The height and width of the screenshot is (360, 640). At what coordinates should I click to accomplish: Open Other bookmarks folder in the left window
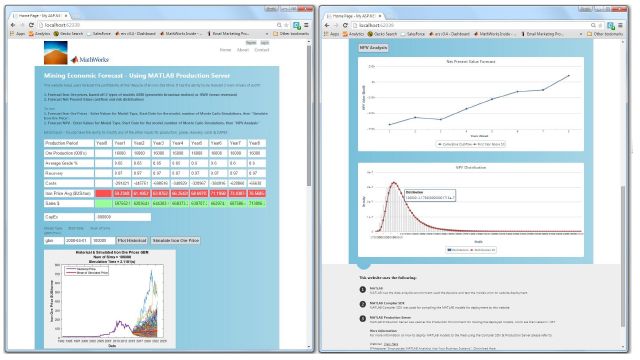point(291,34)
